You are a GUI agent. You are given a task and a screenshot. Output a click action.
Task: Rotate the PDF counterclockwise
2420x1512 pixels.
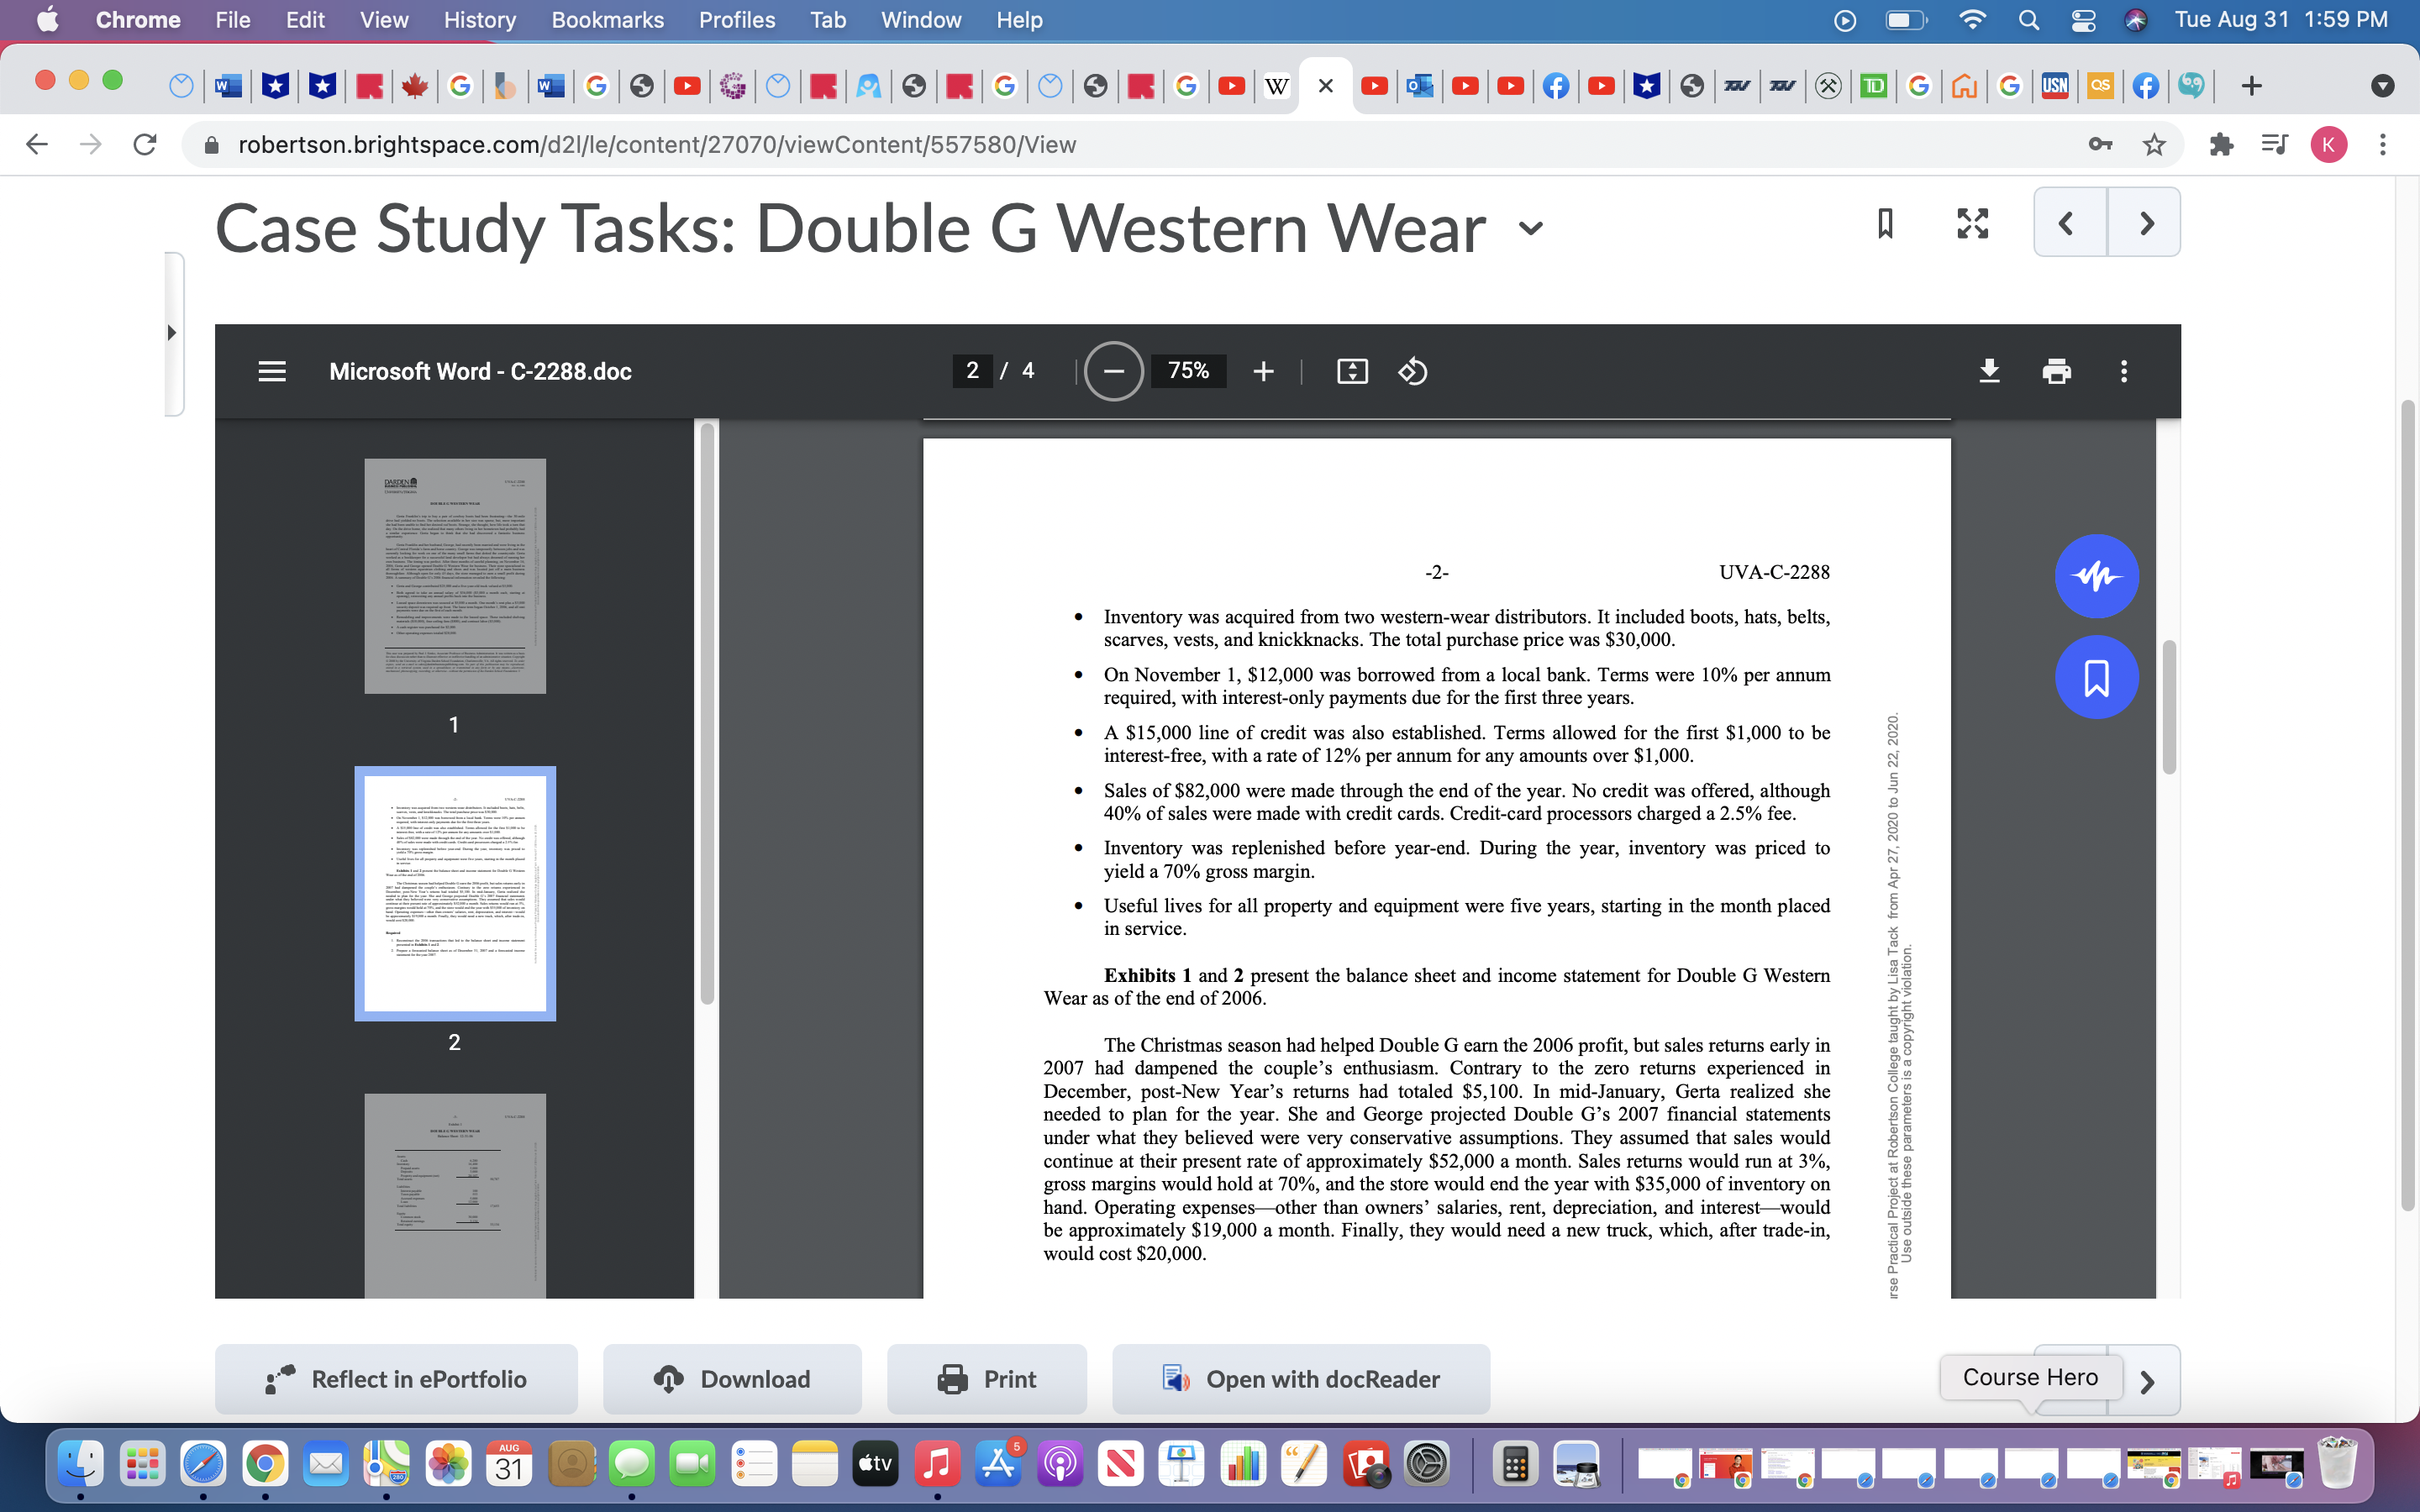coord(1412,371)
